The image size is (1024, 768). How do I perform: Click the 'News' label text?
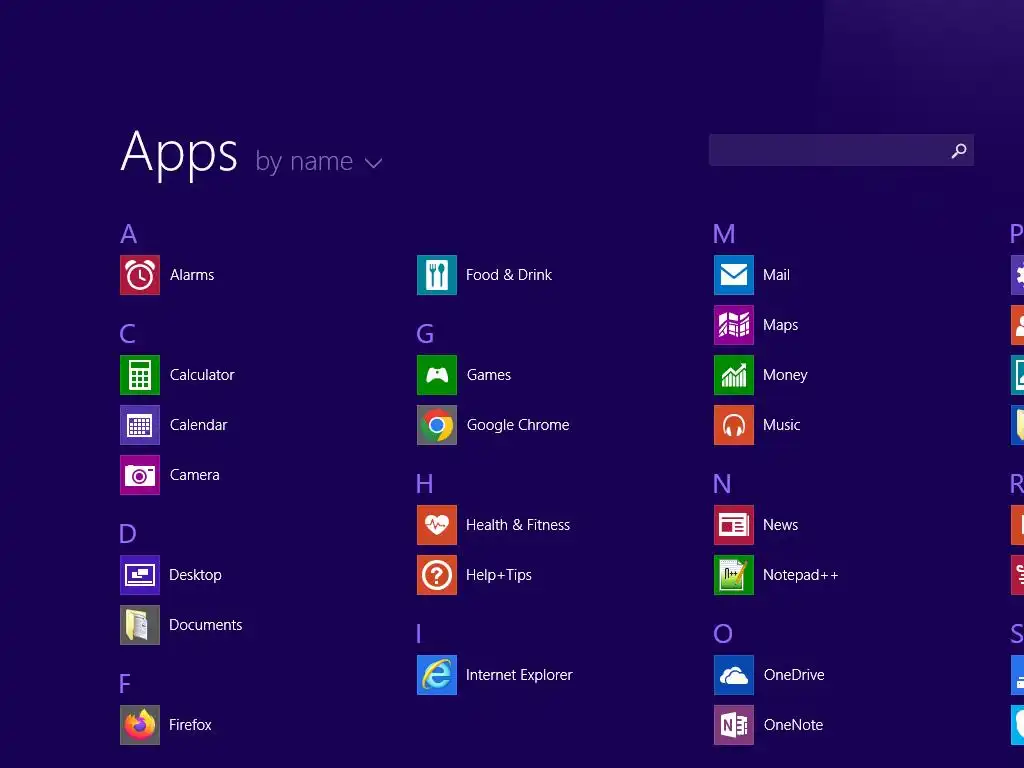[x=780, y=525]
